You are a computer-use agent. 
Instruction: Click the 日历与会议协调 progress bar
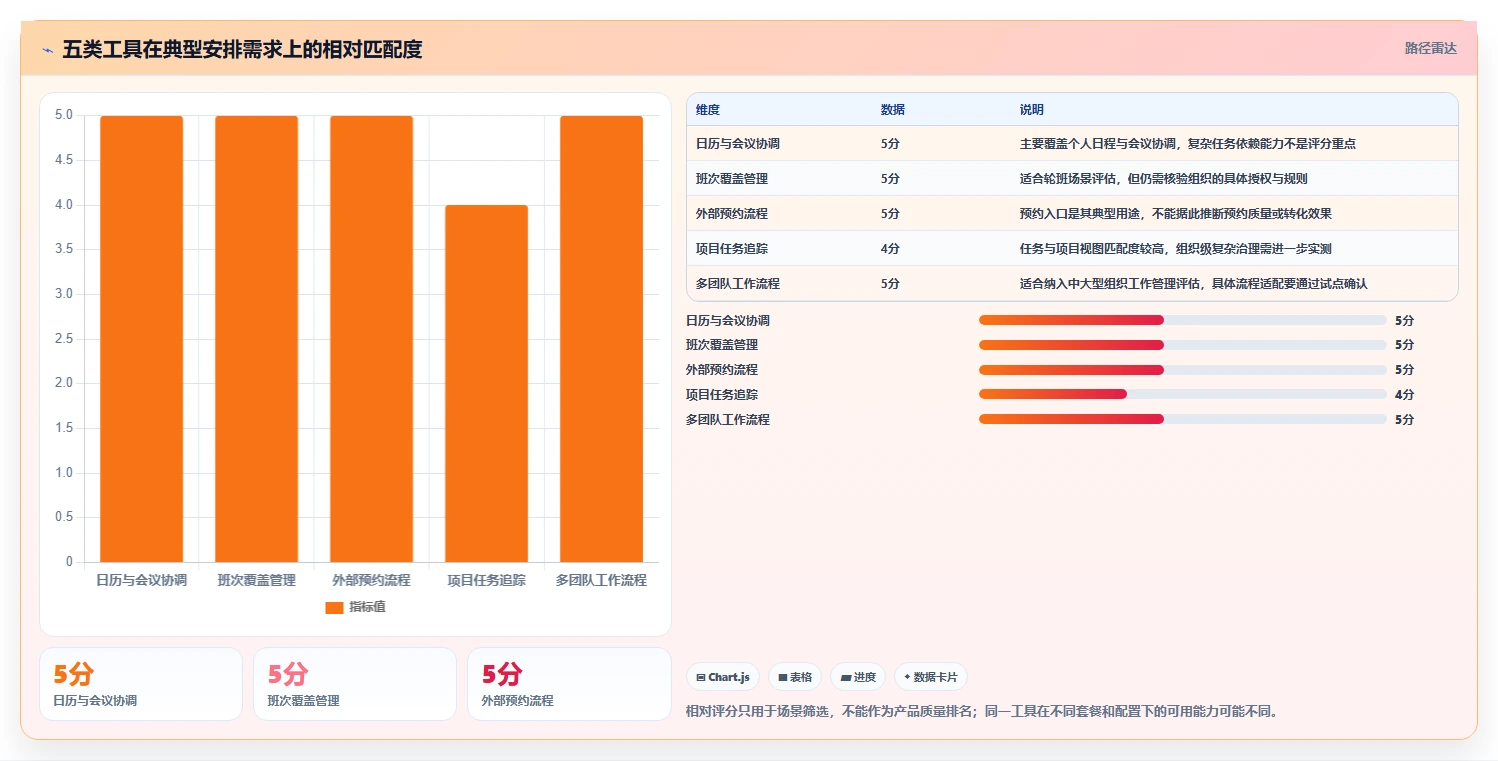[x=1183, y=320]
